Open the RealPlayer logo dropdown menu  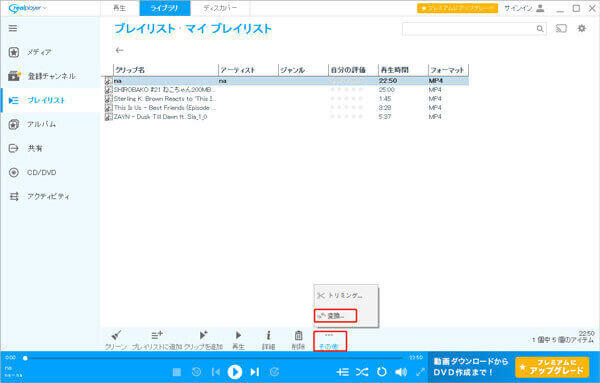click(27, 8)
